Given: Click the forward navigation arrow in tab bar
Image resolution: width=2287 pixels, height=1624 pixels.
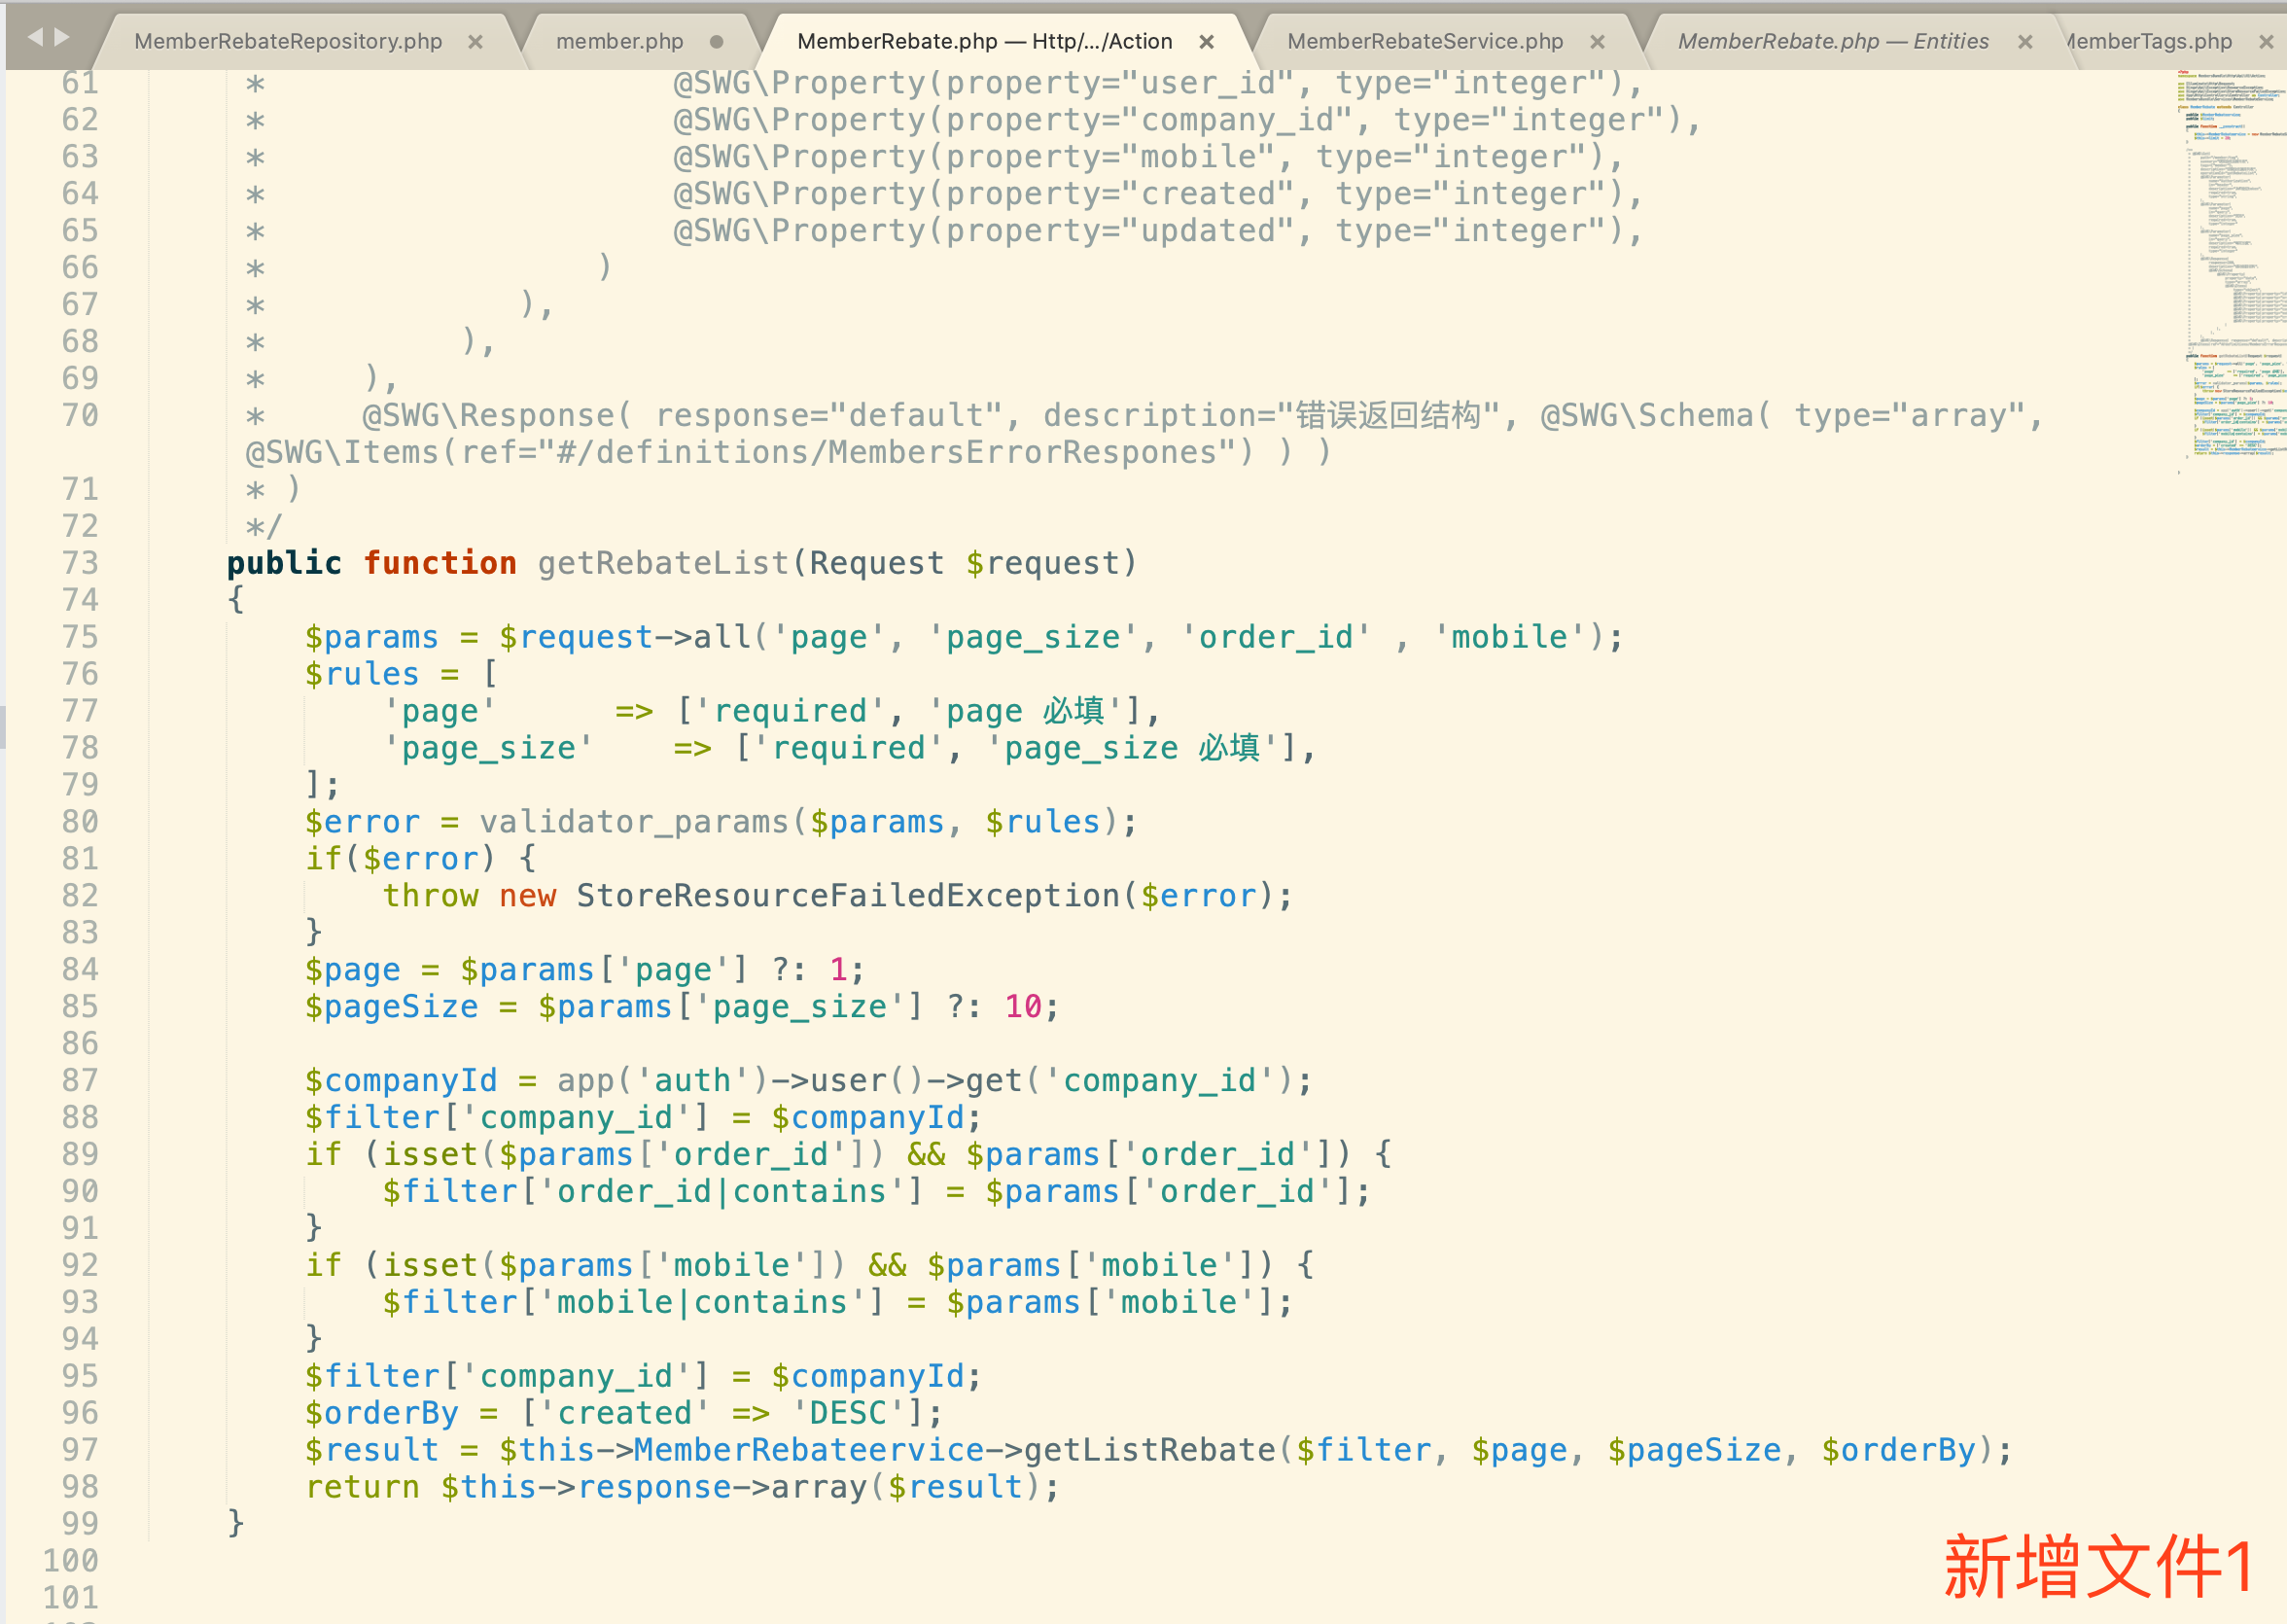Looking at the screenshot, I should point(62,37).
